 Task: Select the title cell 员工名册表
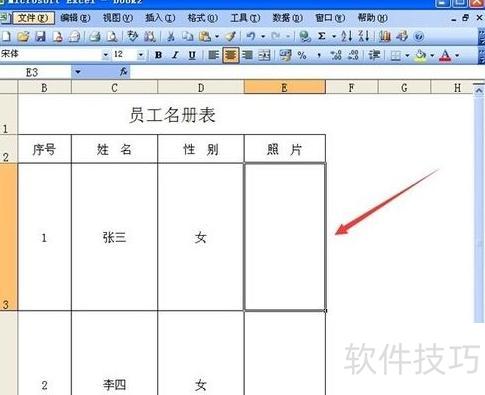(172, 114)
